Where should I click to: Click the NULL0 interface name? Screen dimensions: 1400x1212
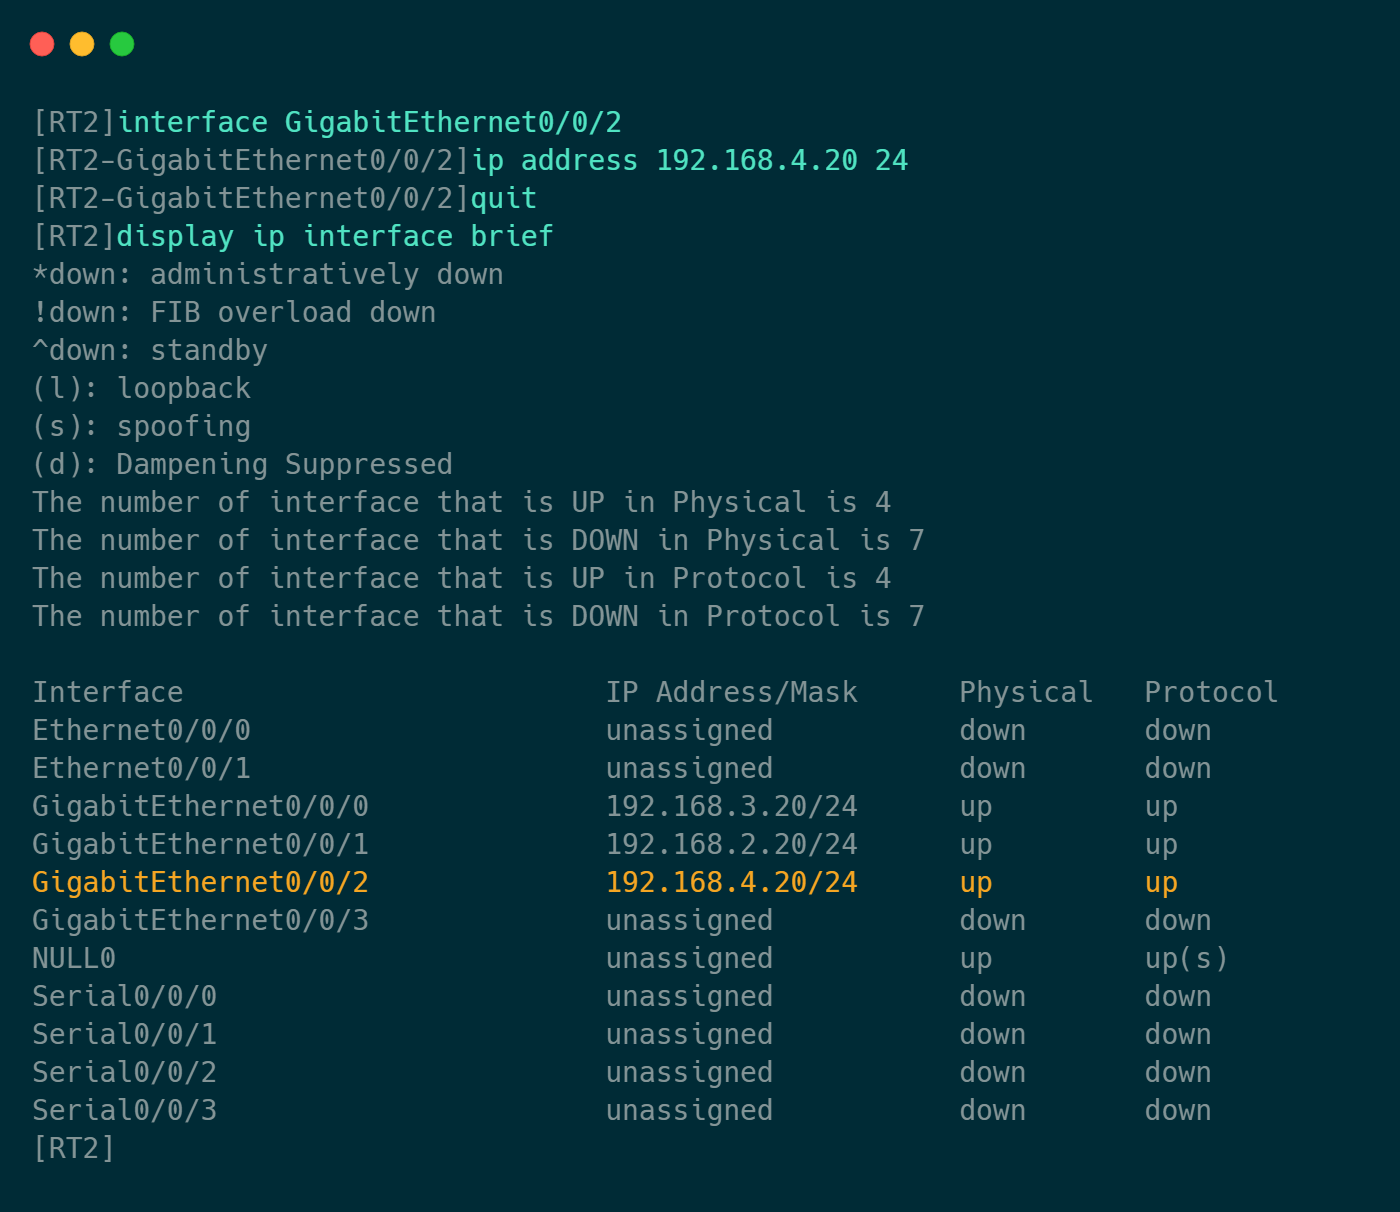pyautogui.click(x=74, y=958)
